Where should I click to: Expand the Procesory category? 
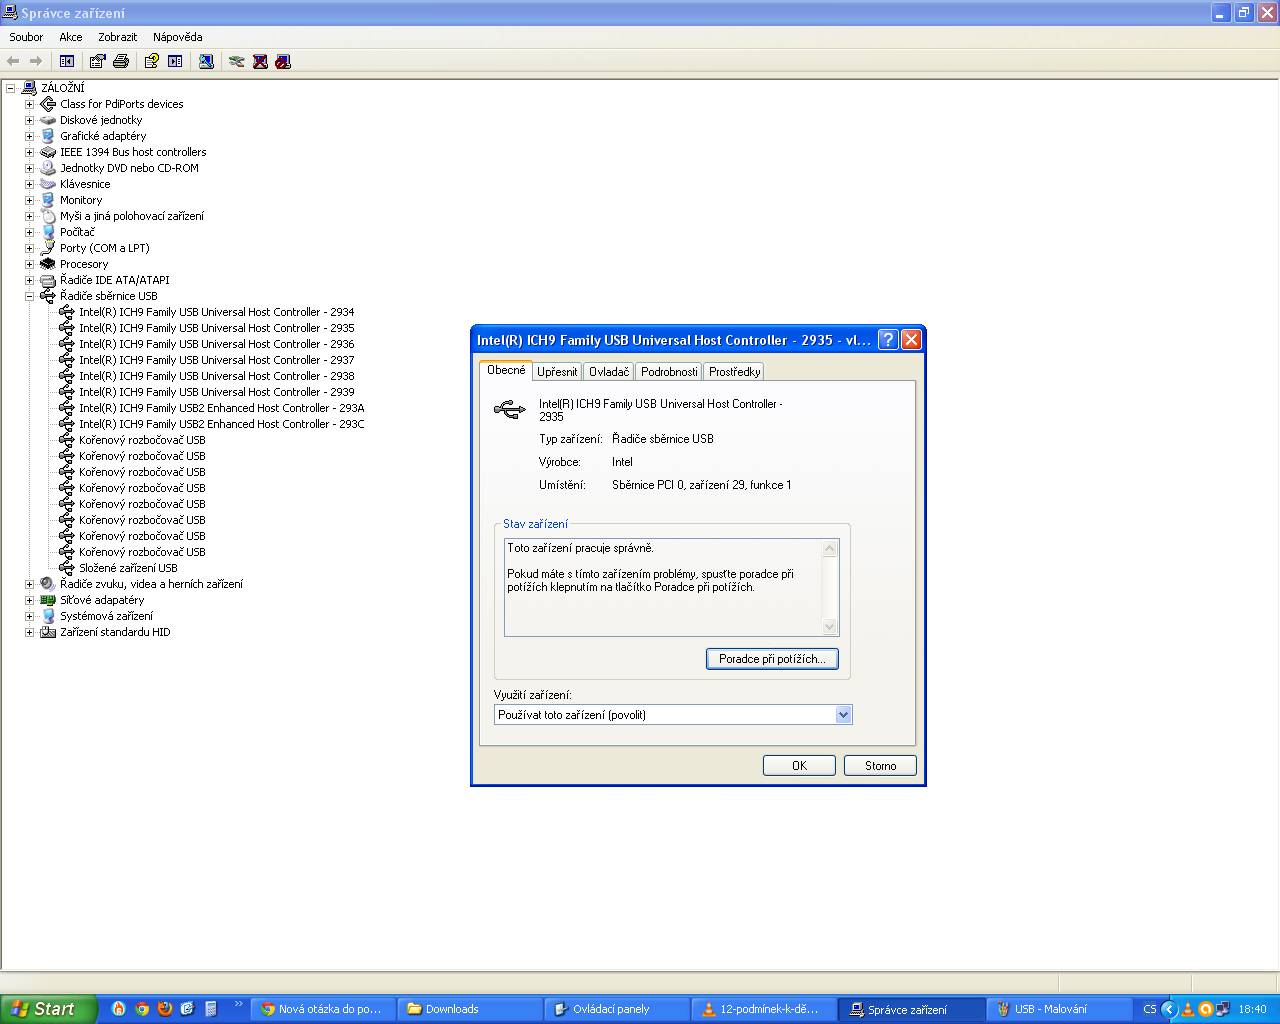(x=29, y=264)
